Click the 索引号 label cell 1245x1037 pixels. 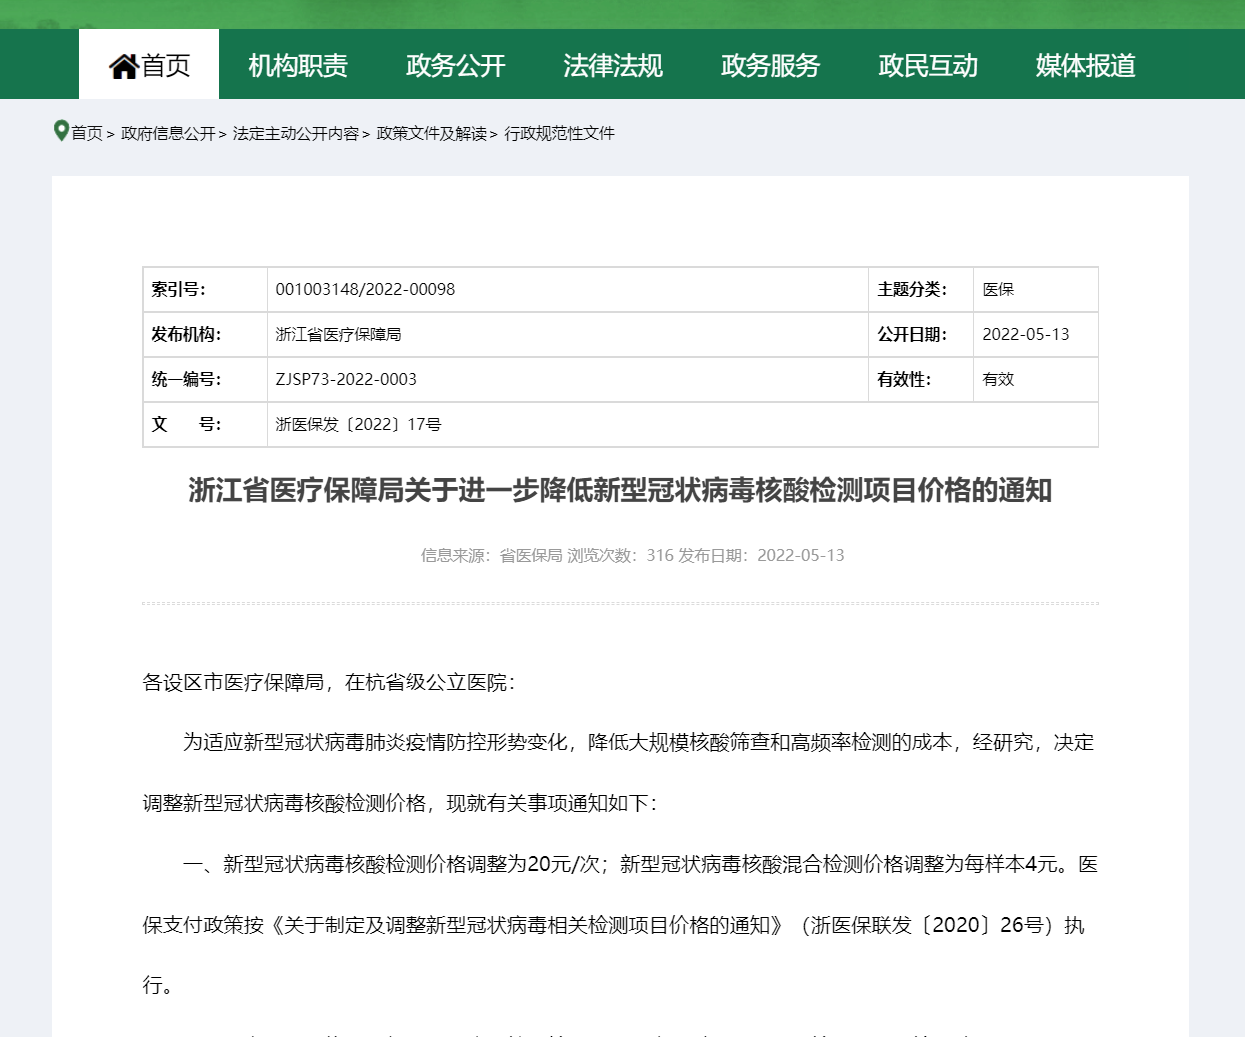click(205, 289)
